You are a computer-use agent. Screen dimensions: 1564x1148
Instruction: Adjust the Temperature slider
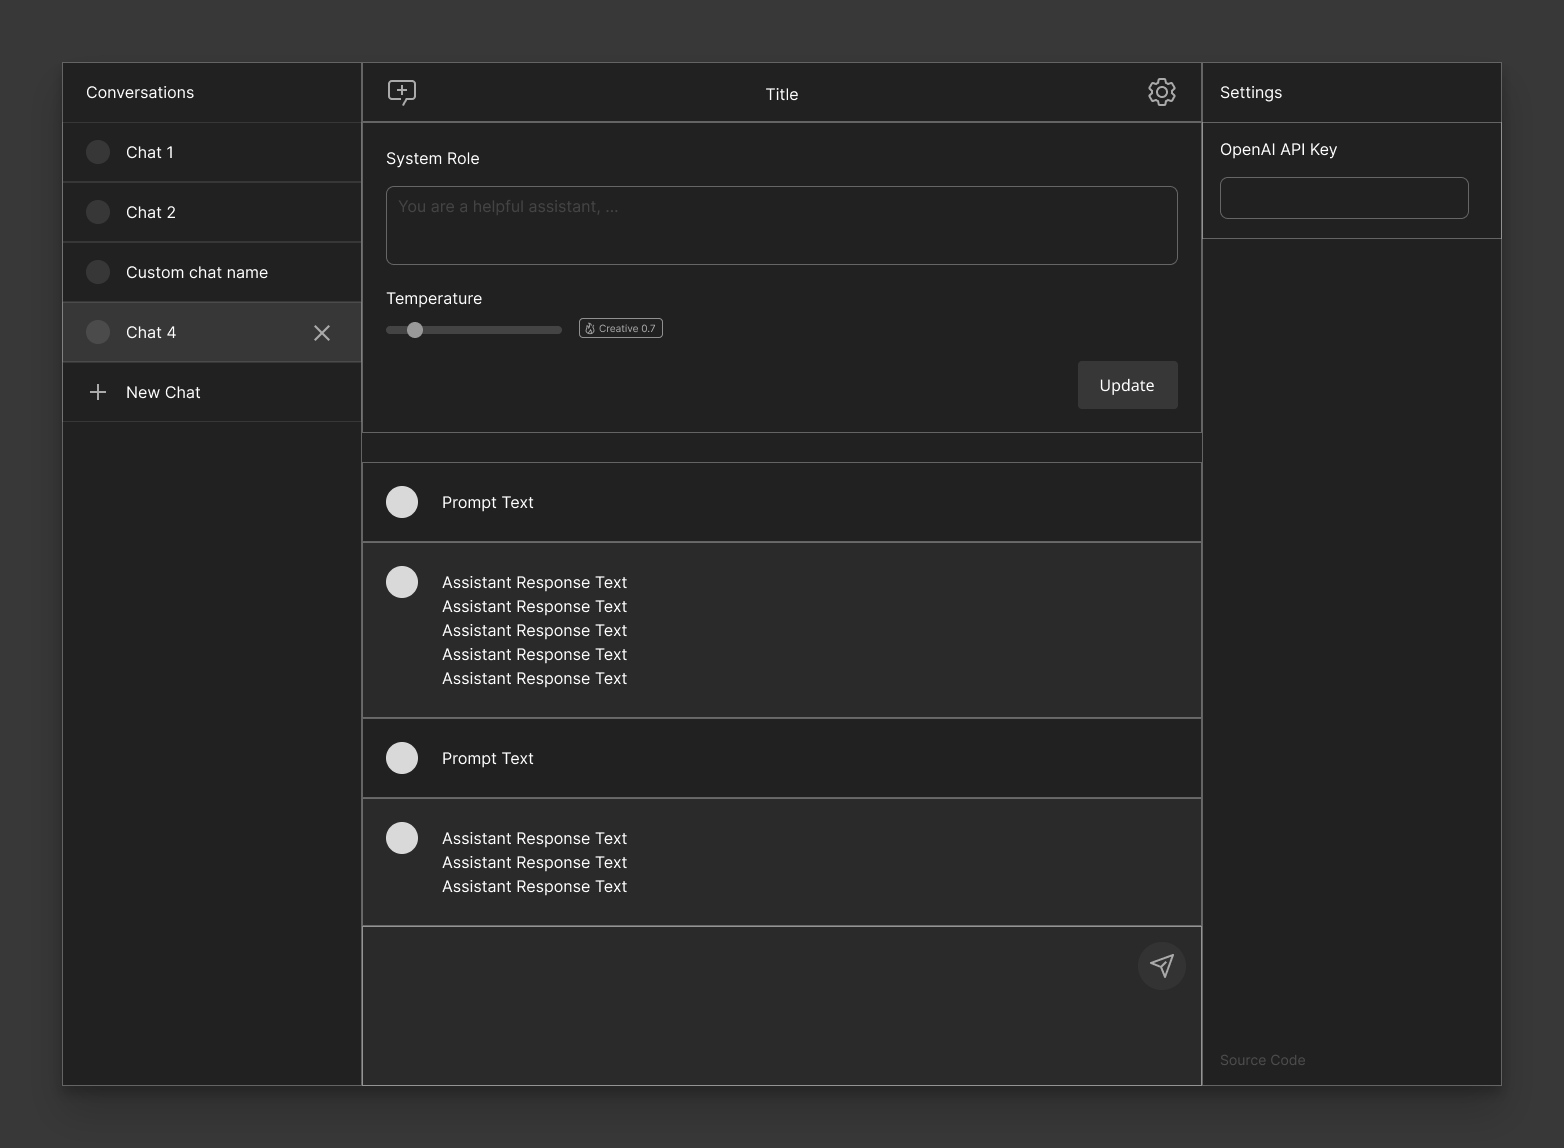pyautogui.click(x=416, y=329)
